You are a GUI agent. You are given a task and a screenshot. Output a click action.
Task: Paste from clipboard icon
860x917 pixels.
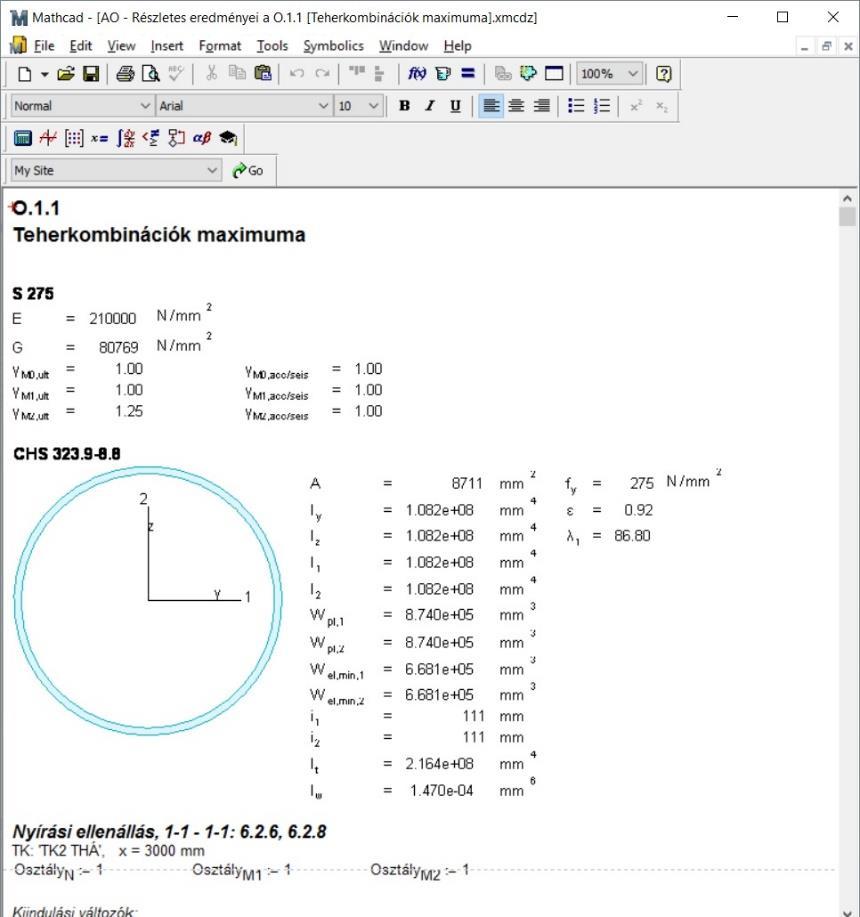coord(263,73)
